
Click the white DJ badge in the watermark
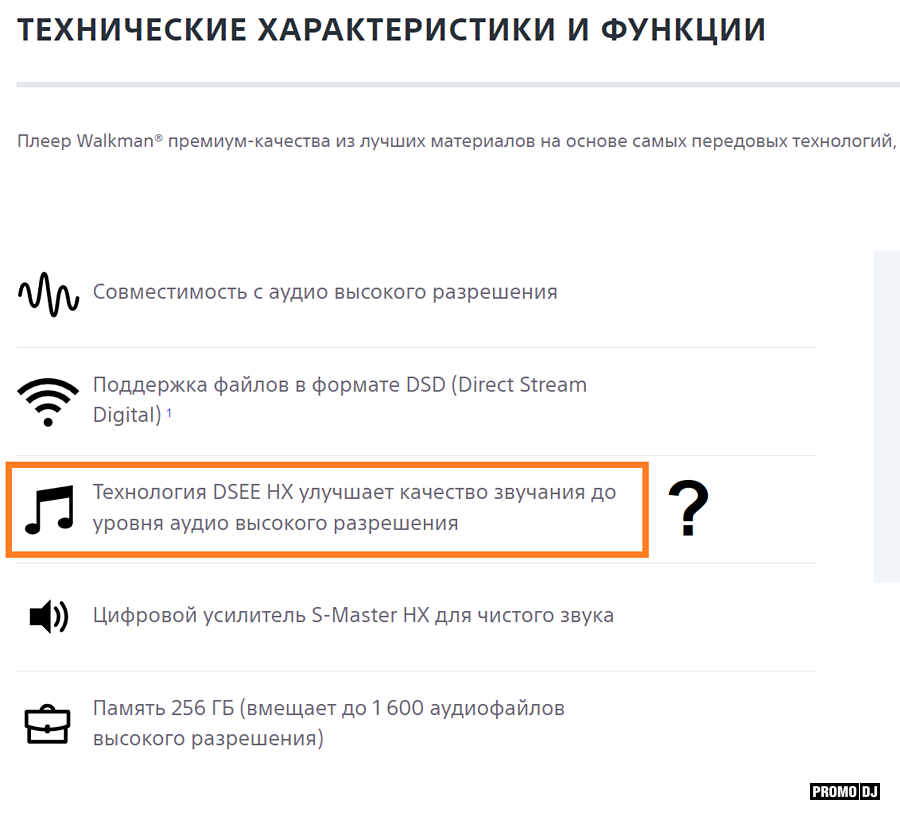(x=869, y=792)
